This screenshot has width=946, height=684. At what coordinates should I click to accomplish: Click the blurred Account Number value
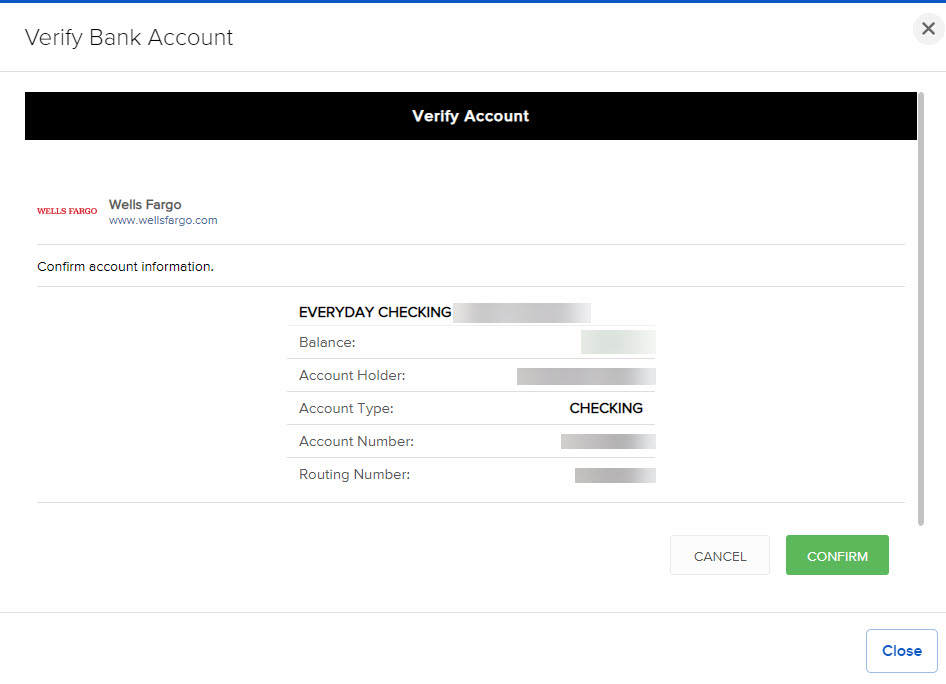(x=608, y=441)
